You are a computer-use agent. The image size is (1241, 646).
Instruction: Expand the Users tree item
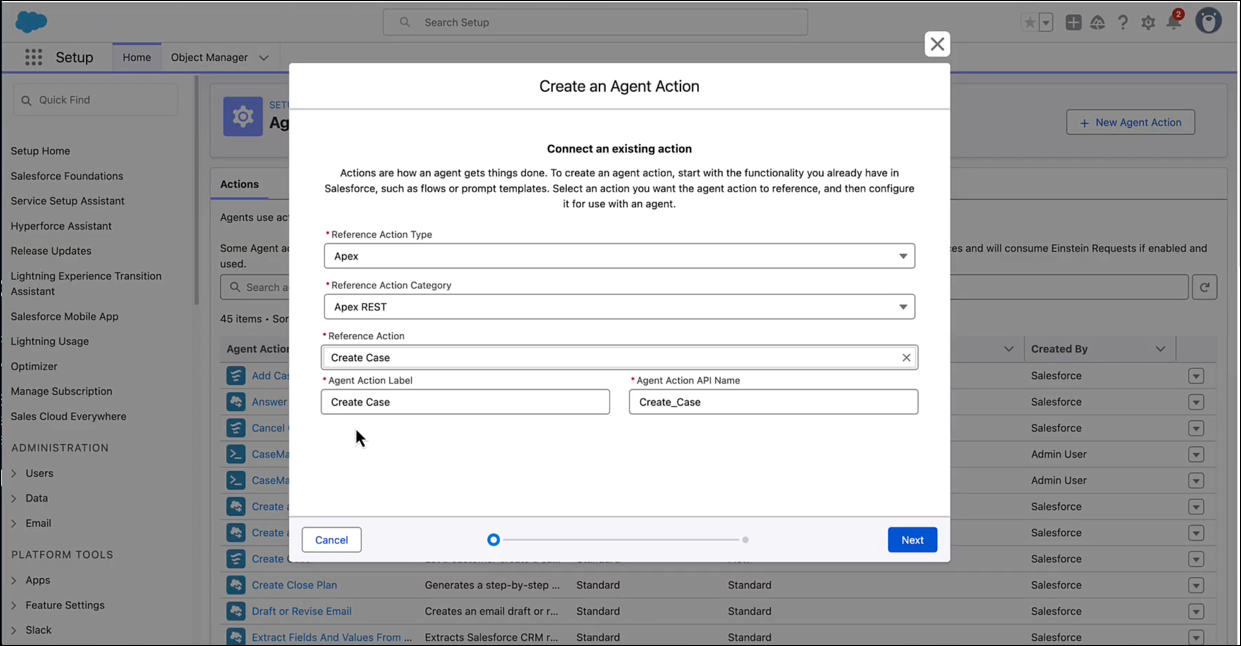[x=14, y=473]
